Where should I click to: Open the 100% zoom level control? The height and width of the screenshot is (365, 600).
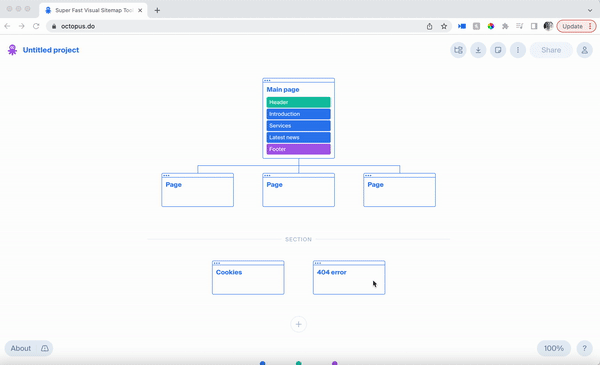tap(554, 348)
